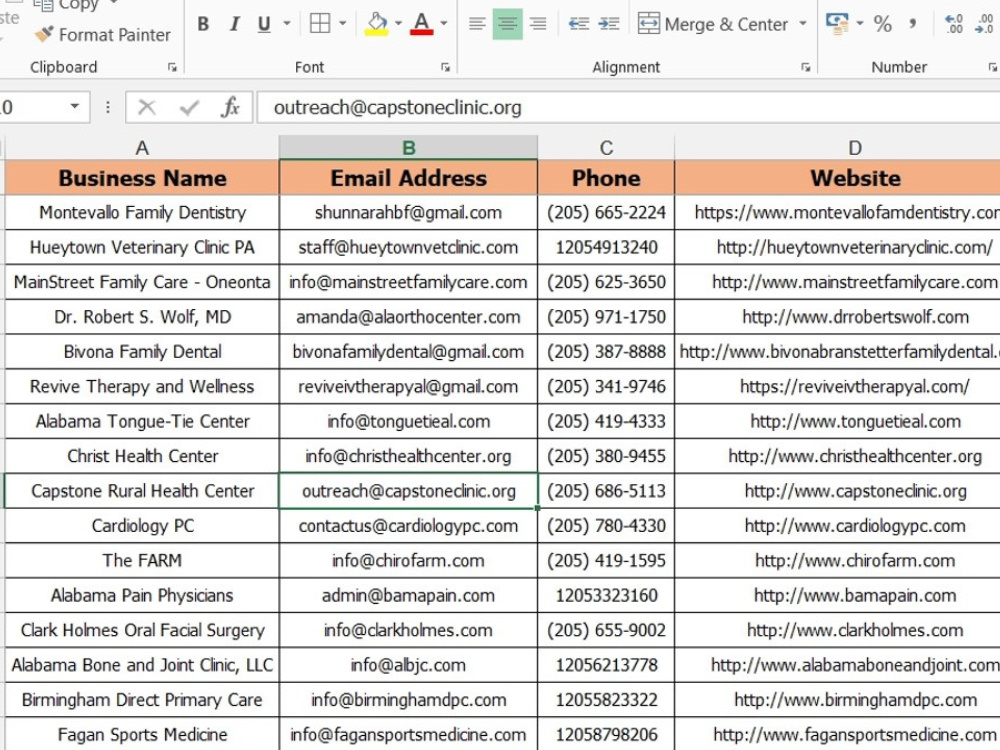This screenshot has height=750, width=1000.
Task: Apply Fill Color paint bucket
Action: point(377,24)
